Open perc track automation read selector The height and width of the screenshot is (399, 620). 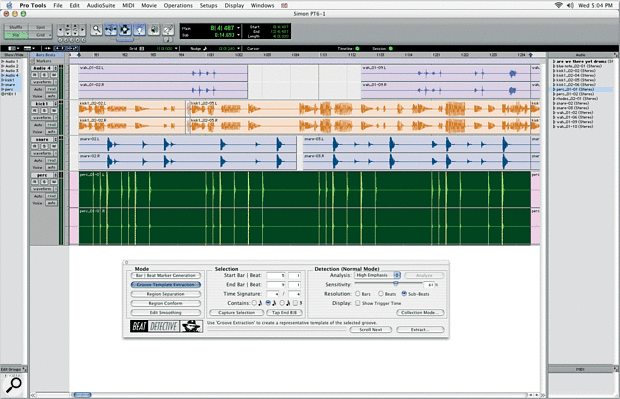point(51,196)
